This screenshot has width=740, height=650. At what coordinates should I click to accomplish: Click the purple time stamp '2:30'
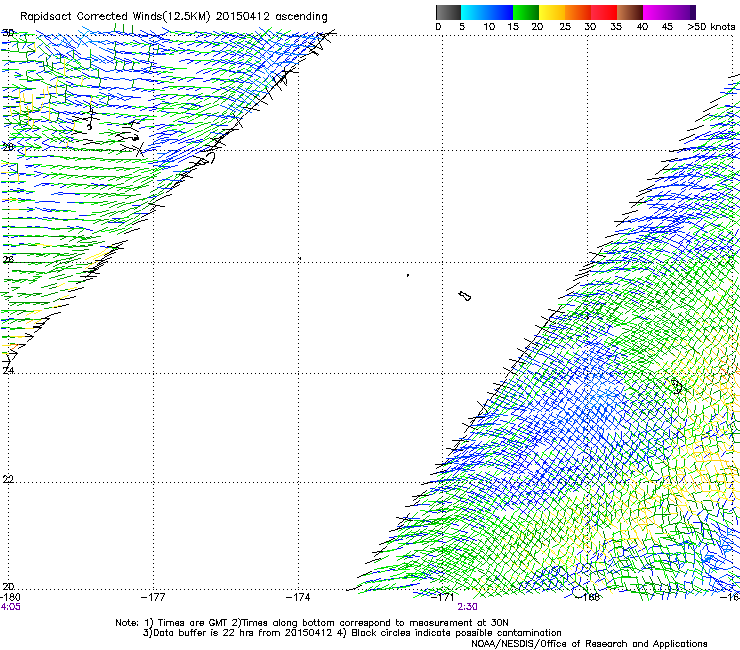(x=467, y=607)
